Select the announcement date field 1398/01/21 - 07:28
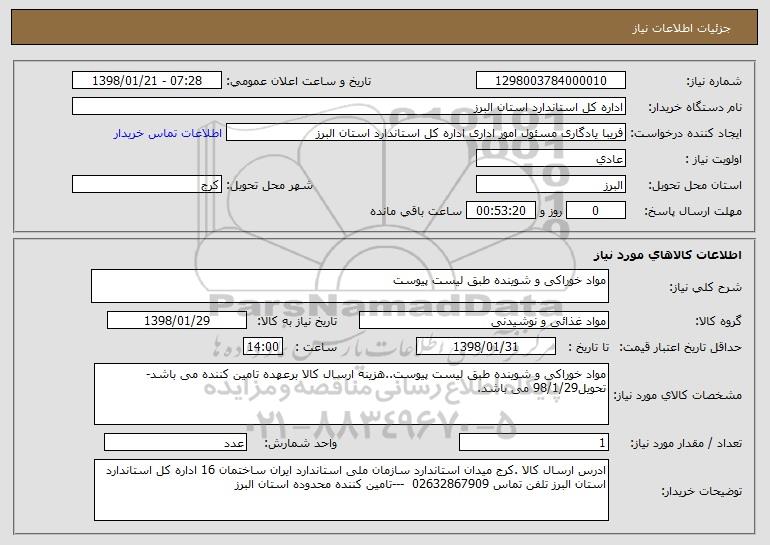770x545 pixels. pos(147,81)
